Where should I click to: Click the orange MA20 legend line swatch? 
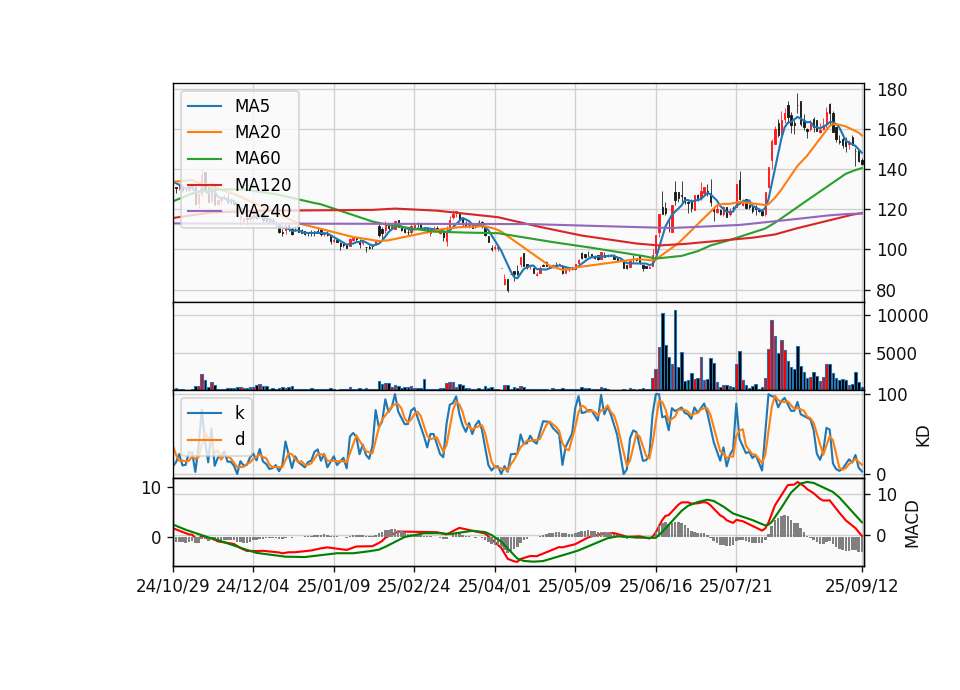[204, 132]
